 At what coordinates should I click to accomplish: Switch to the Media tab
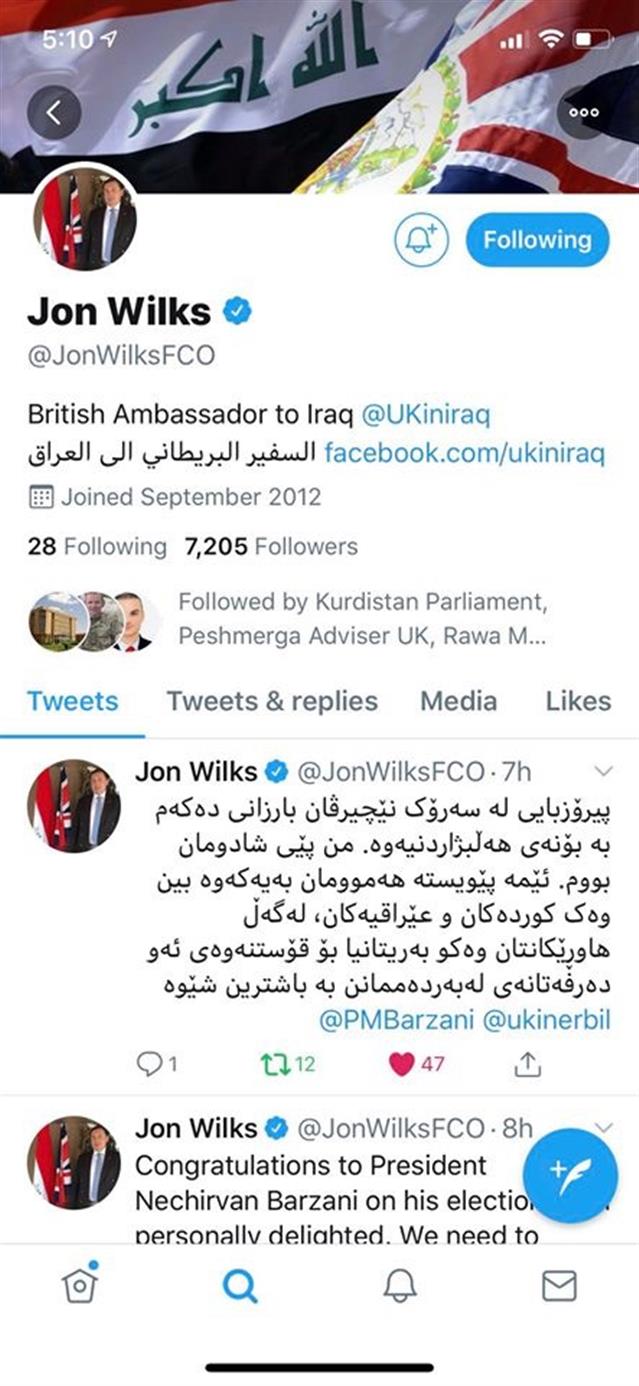[458, 701]
